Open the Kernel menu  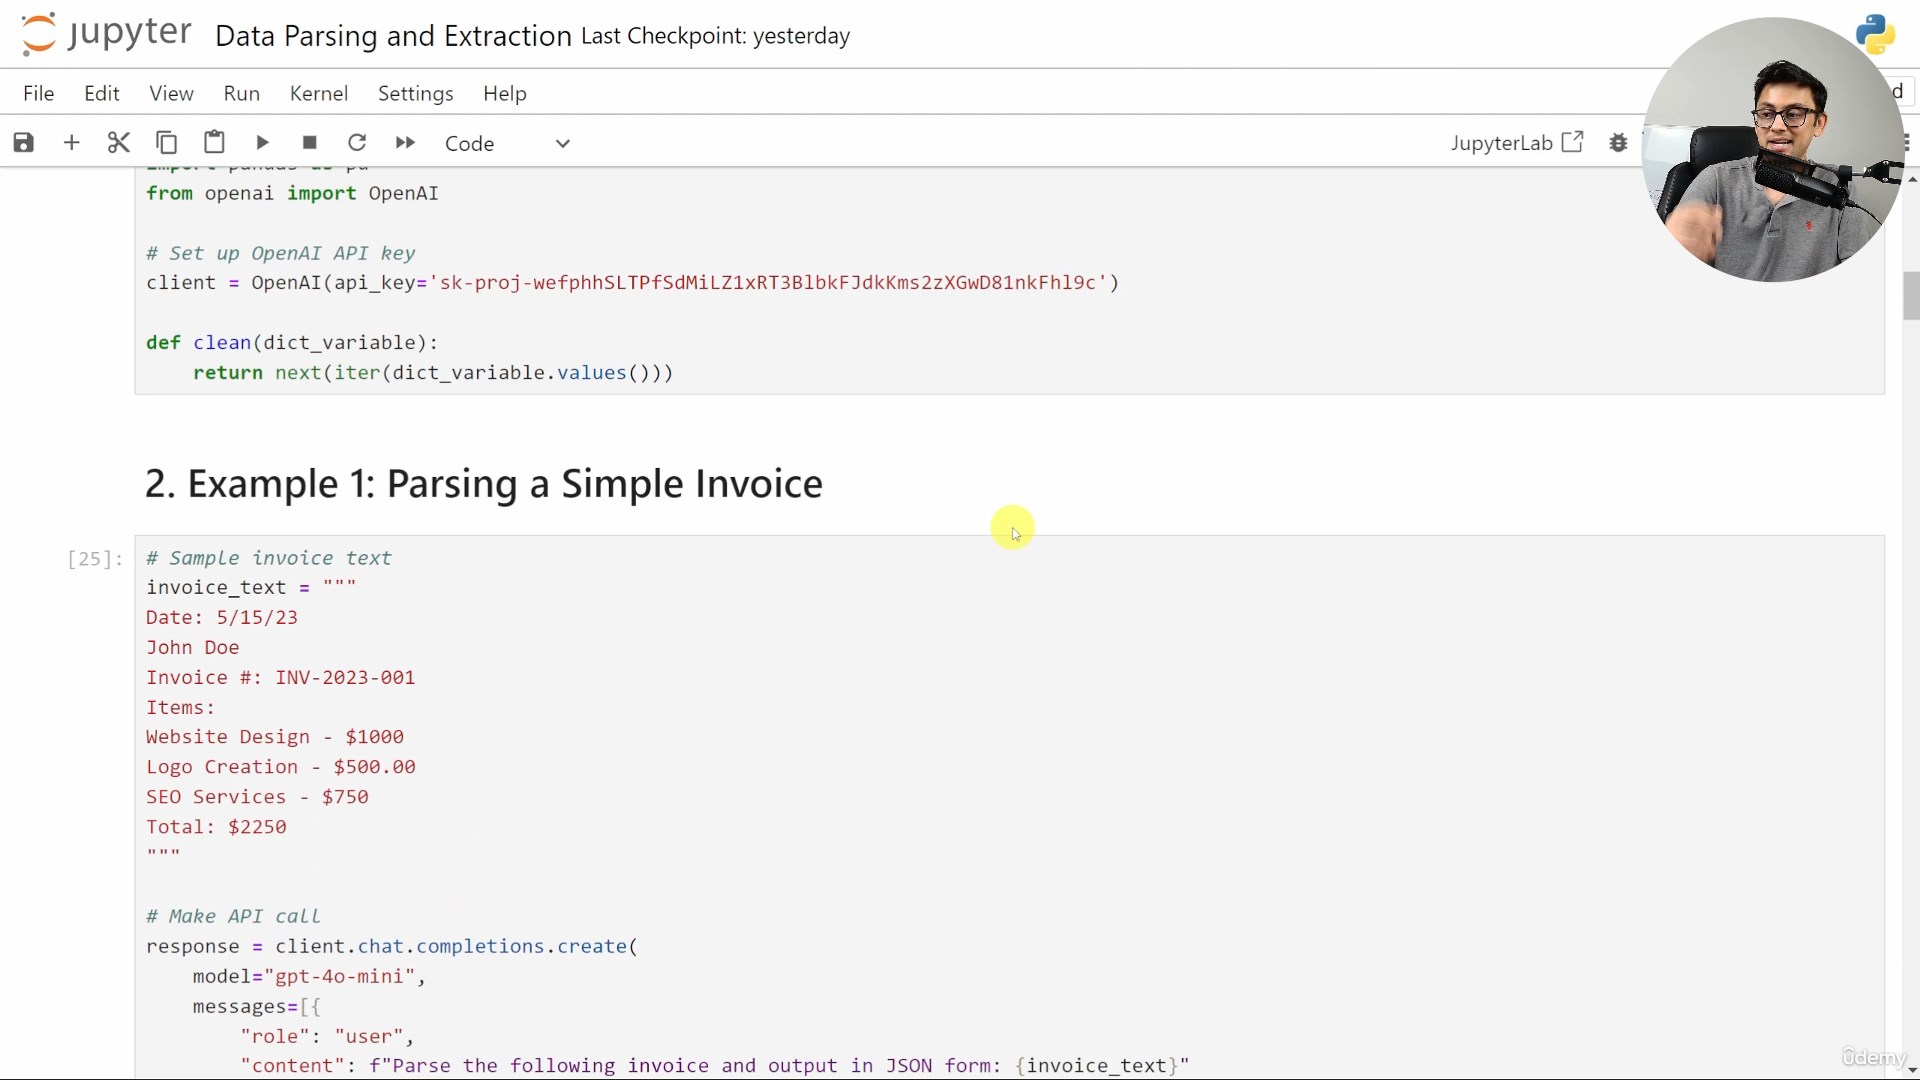click(319, 93)
